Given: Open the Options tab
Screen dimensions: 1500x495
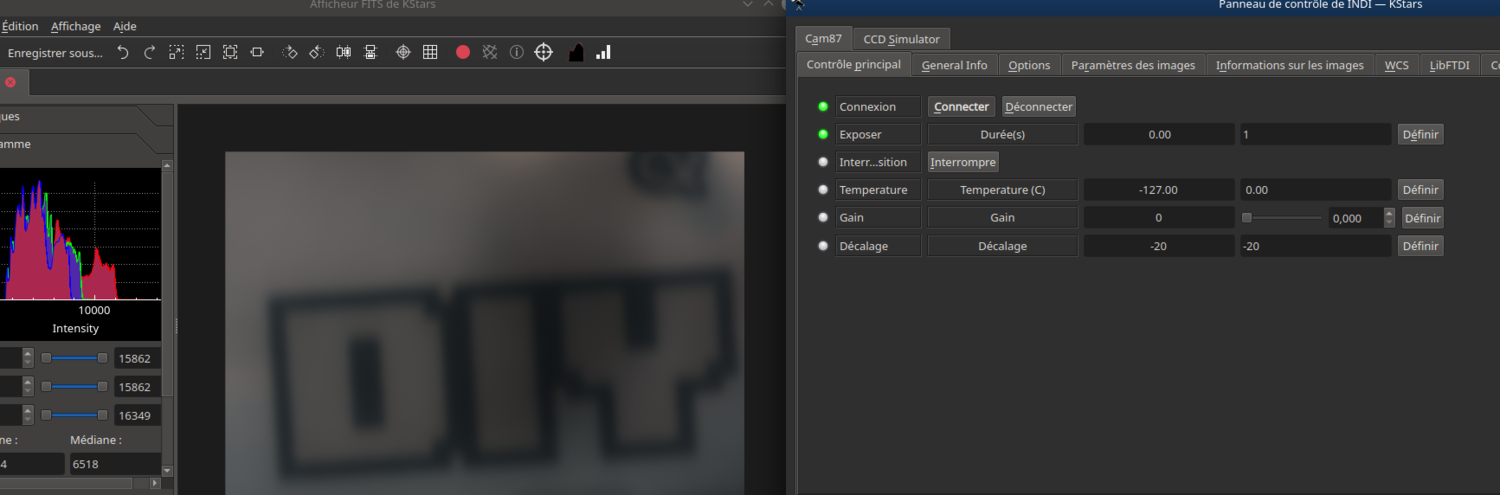Looking at the screenshot, I should coord(1029,65).
